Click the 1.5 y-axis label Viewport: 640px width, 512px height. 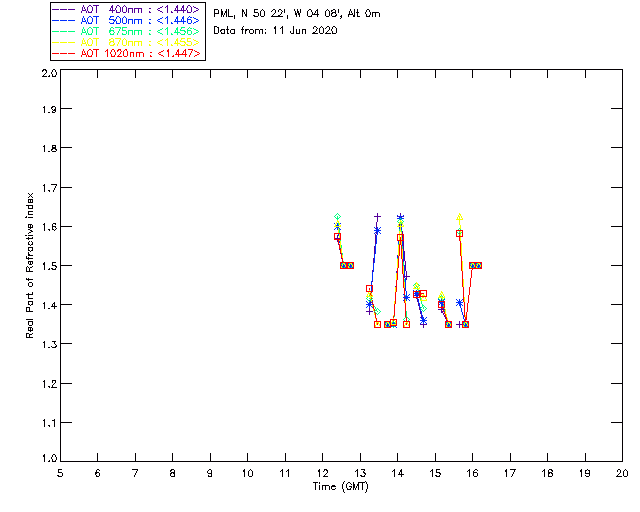pos(49,266)
